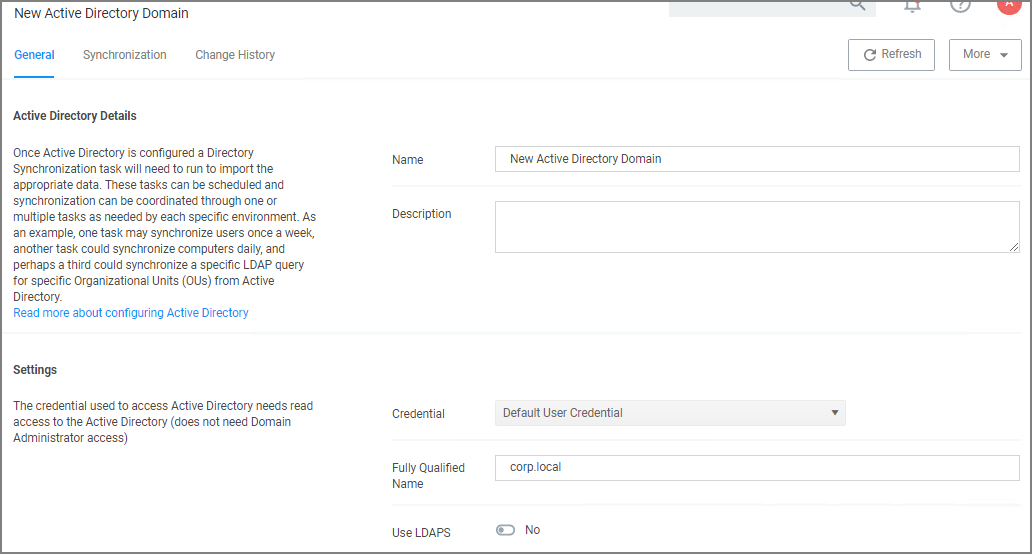Viewport: 1032px width, 554px height.
Task: Select the General tab
Action: pyautogui.click(x=34, y=55)
